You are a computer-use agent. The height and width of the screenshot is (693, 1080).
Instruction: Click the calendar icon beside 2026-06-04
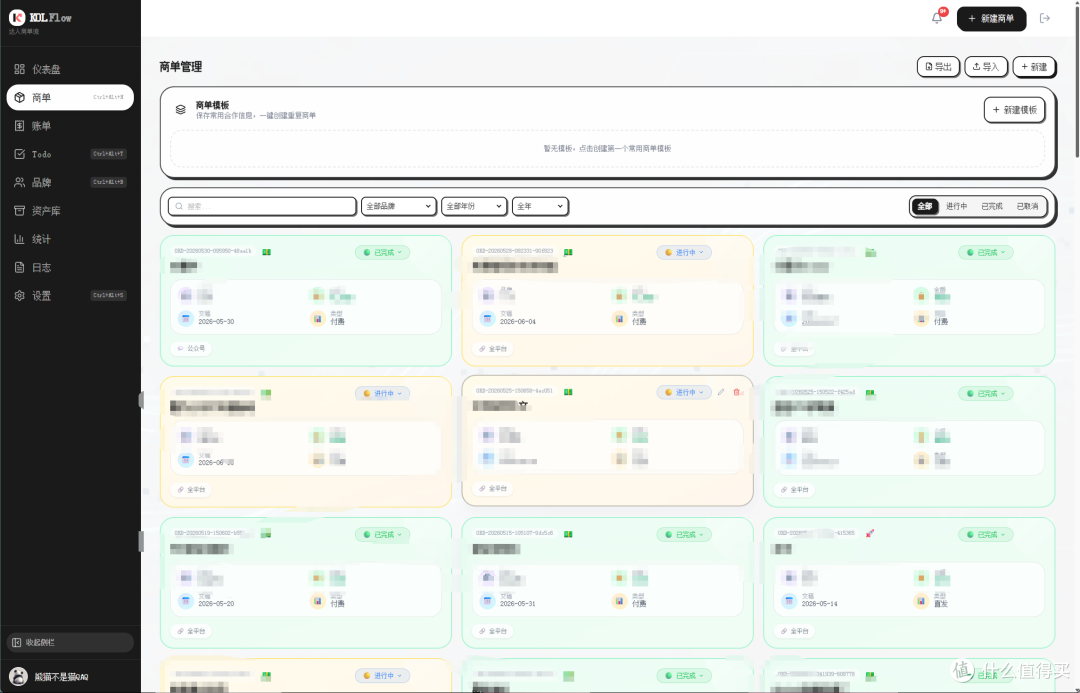click(488, 318)
